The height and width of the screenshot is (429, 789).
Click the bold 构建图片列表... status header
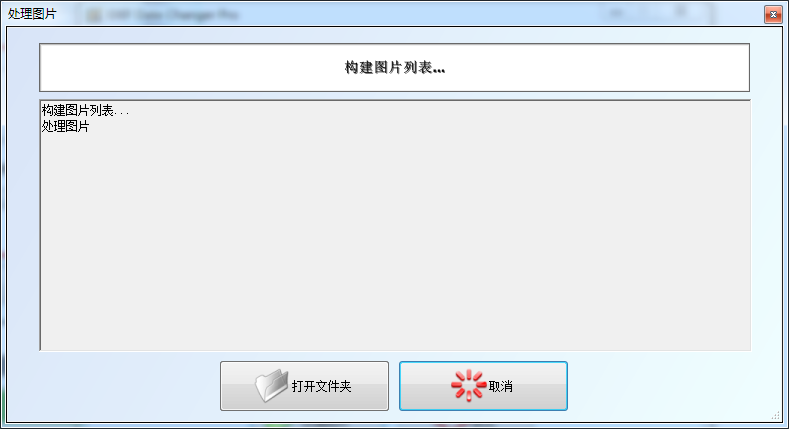coord(395,67)
